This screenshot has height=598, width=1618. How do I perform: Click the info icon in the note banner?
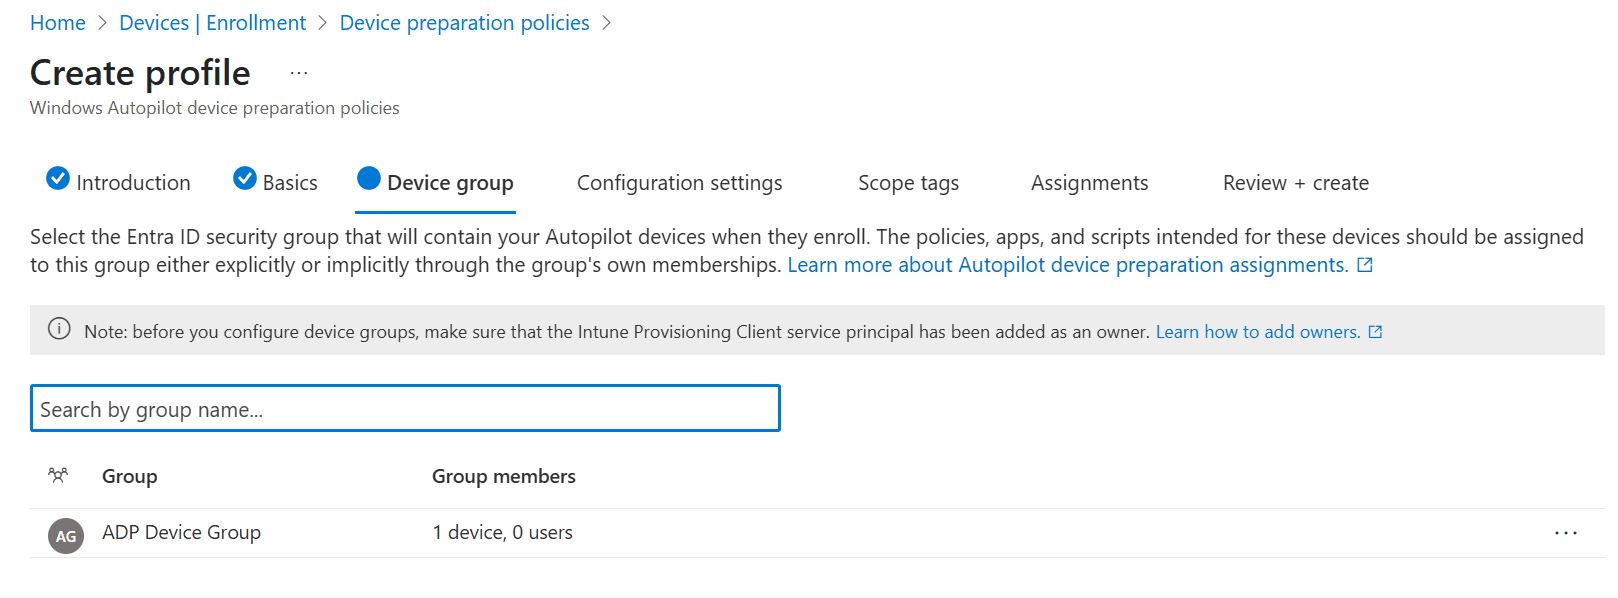[60, 330]
